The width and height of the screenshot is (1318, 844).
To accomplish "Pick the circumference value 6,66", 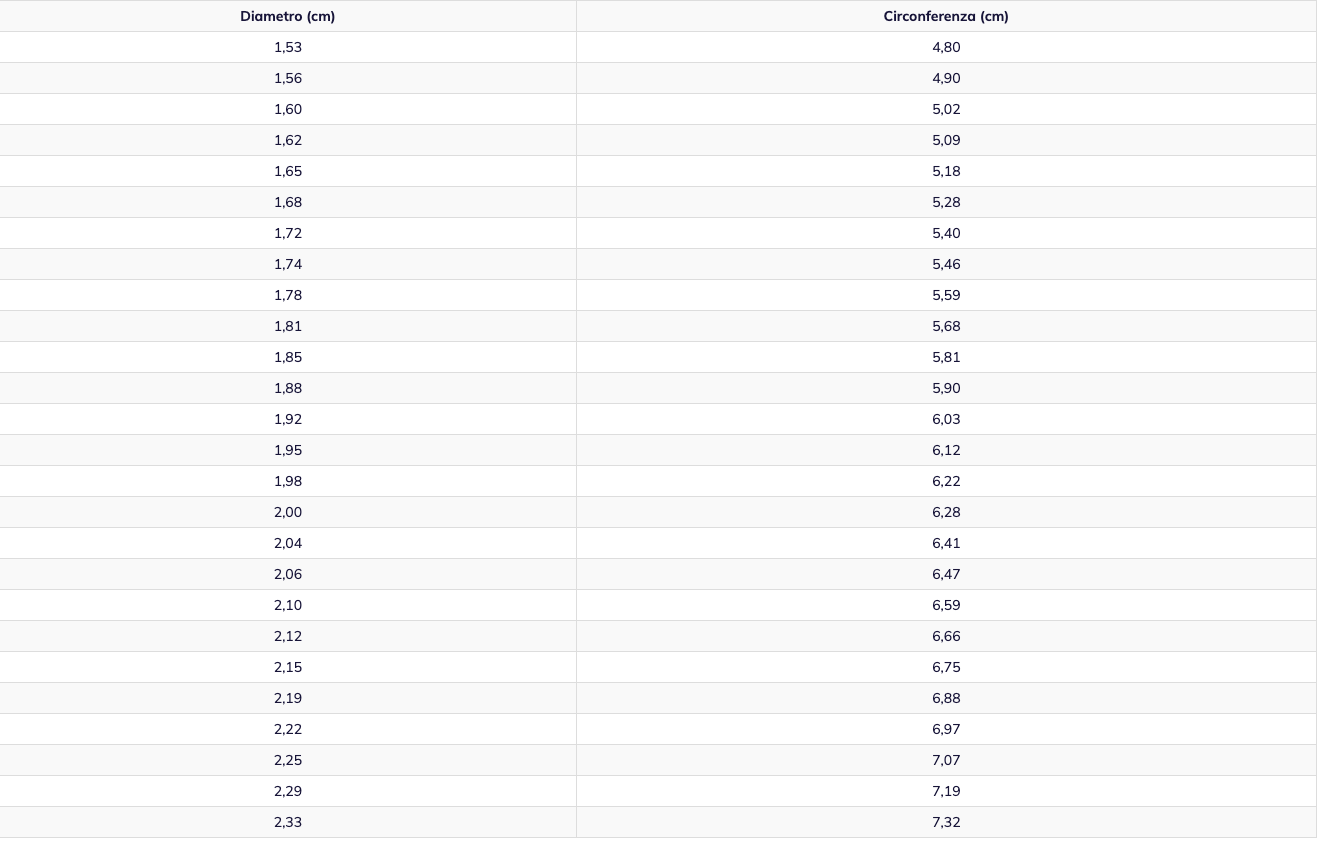I will 946,636.
